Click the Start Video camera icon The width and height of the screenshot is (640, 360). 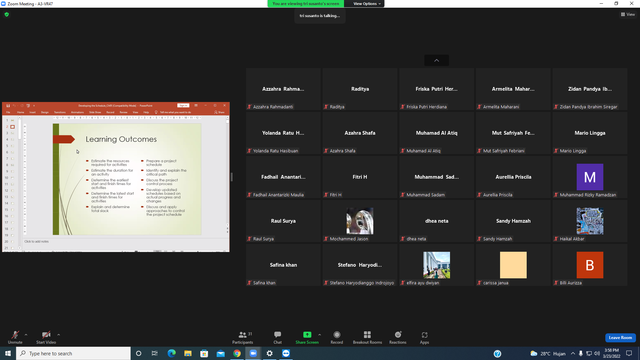point(46,335)
